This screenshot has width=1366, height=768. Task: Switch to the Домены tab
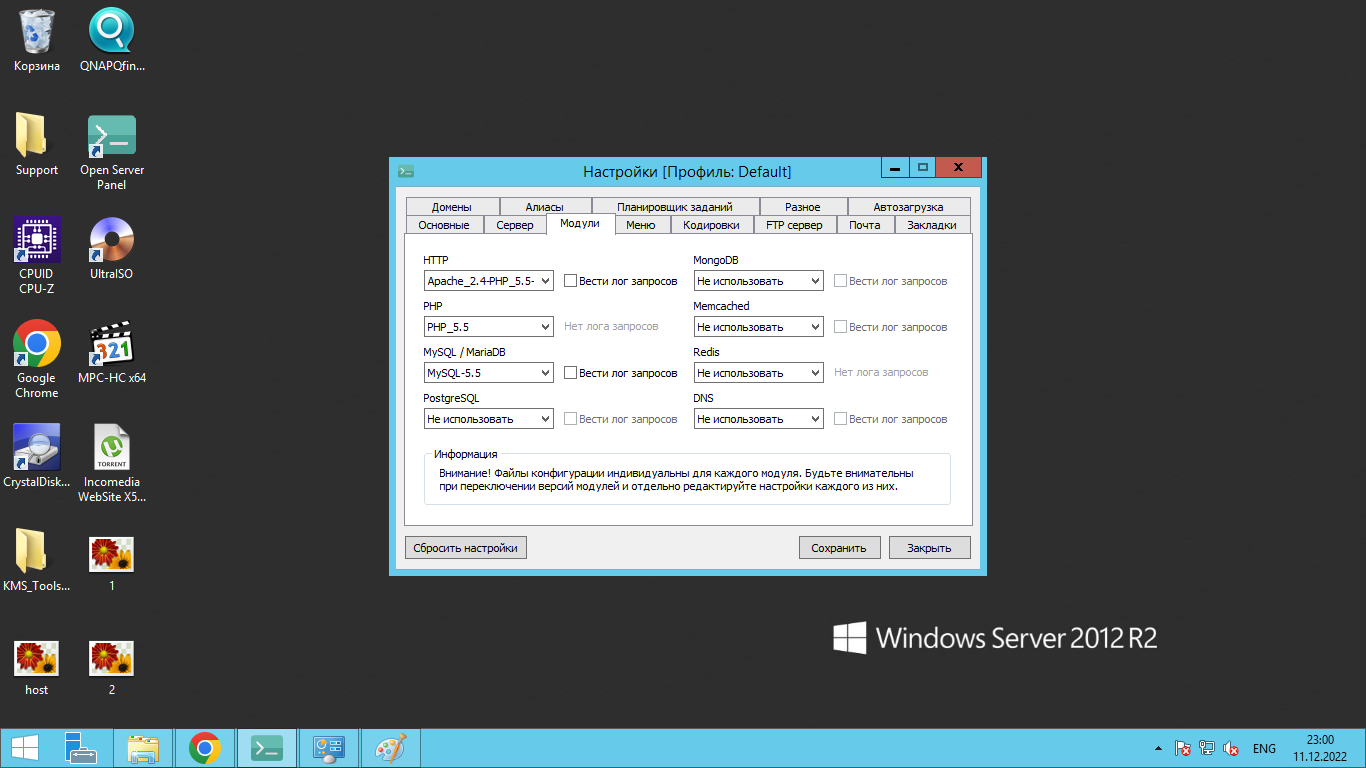click(451, 207)
